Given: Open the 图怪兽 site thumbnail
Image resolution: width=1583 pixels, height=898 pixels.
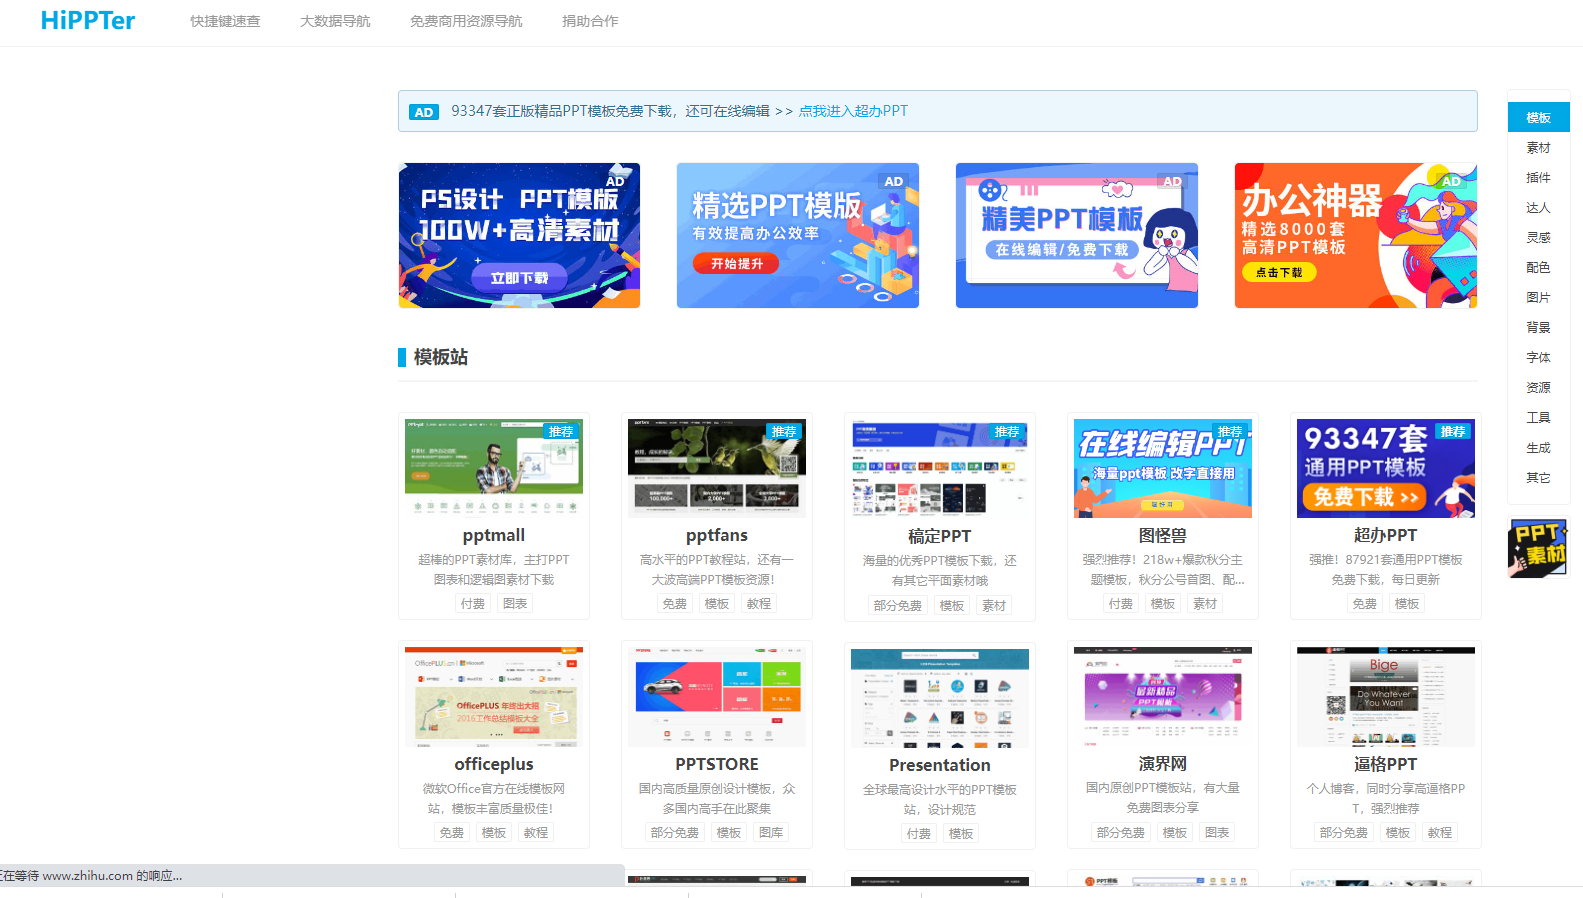Looking at the screenshot, I should coord(1163,468).
